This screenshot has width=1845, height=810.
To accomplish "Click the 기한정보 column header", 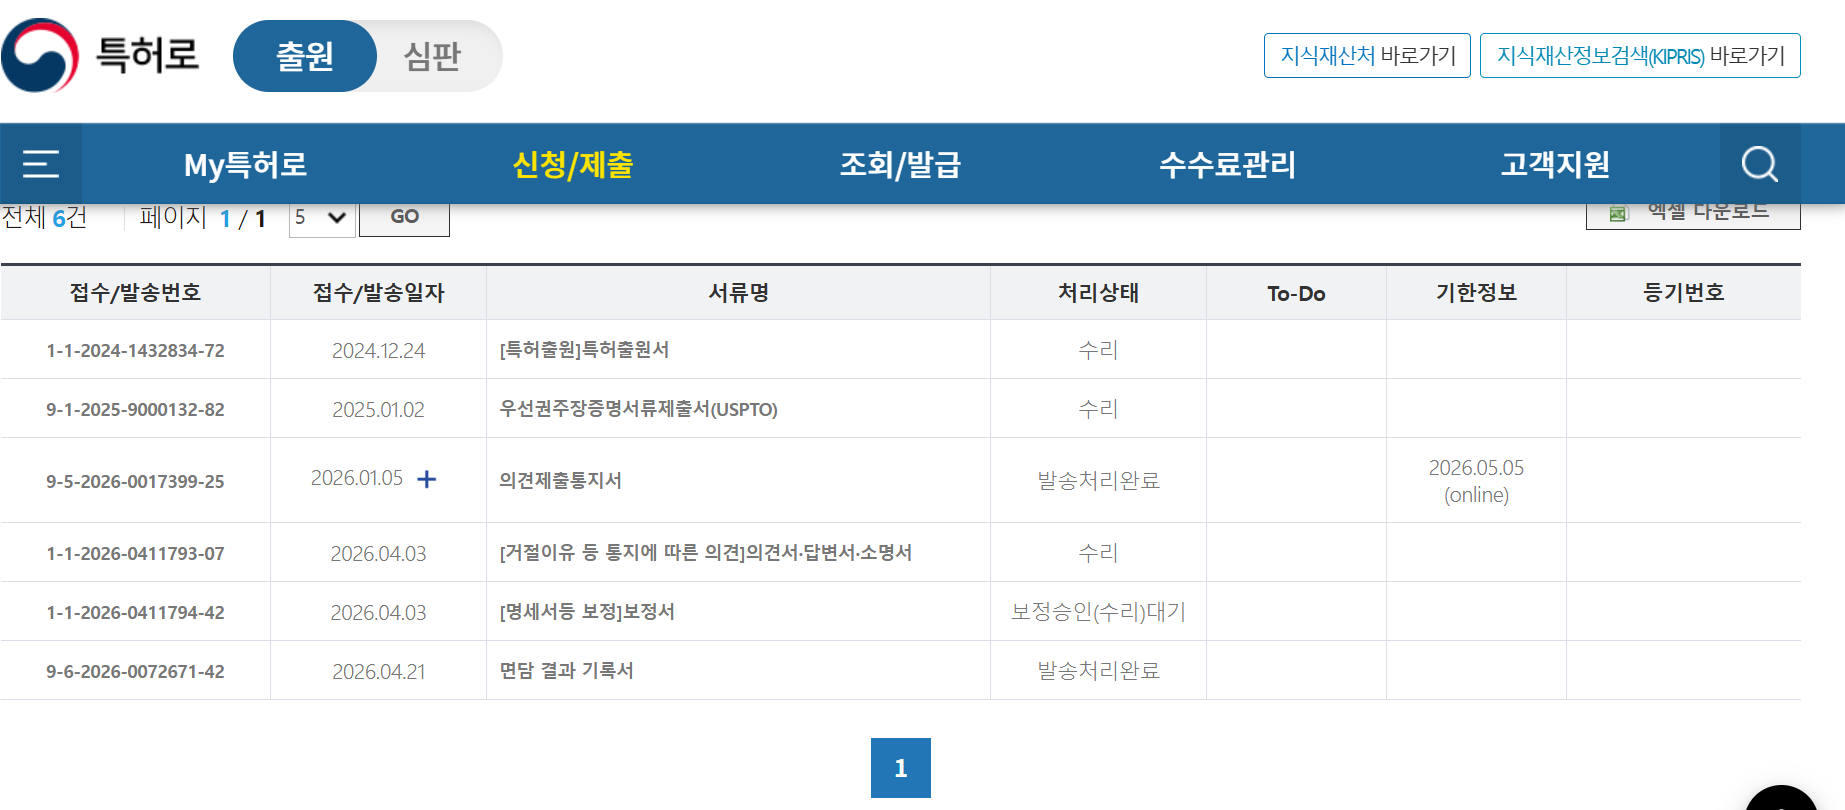I will pos(1476,292).
